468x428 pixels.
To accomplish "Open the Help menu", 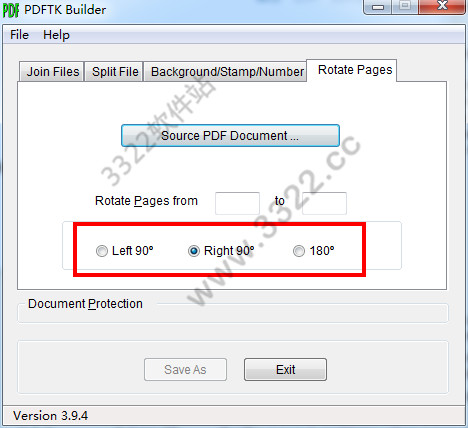I will [56, 35].
